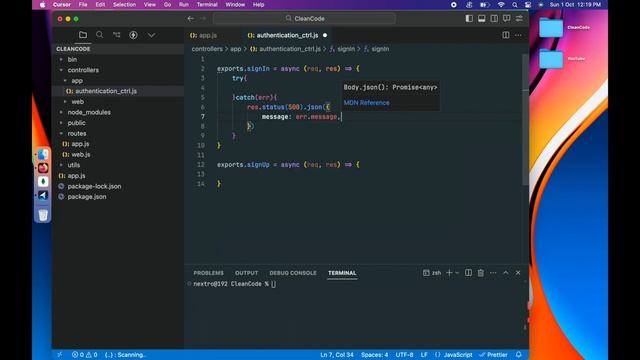The height and width of the screenshot is (360, 640).
Task: Click the UTF-8 encoding status item
Action: pyautogui.click(x=404, y=355)
